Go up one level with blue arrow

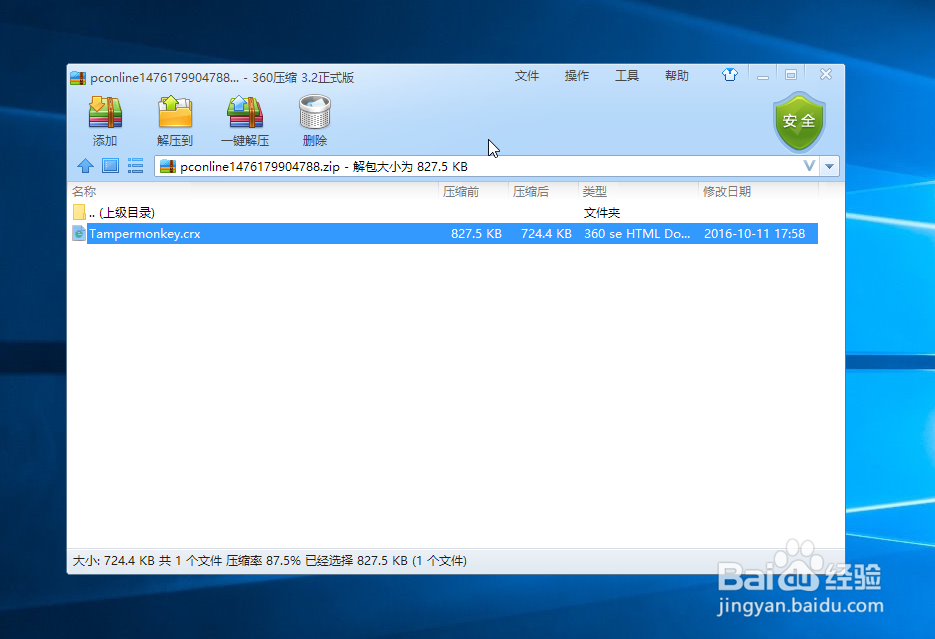85,166
